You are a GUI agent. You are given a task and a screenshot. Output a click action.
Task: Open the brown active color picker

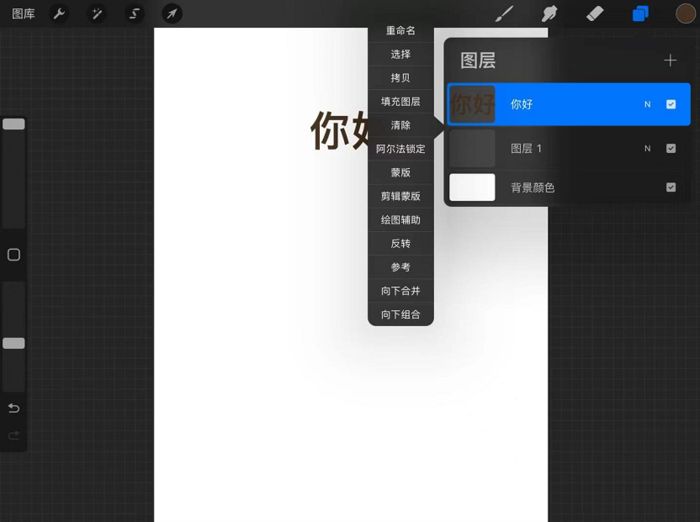click(x=685, y=14)
